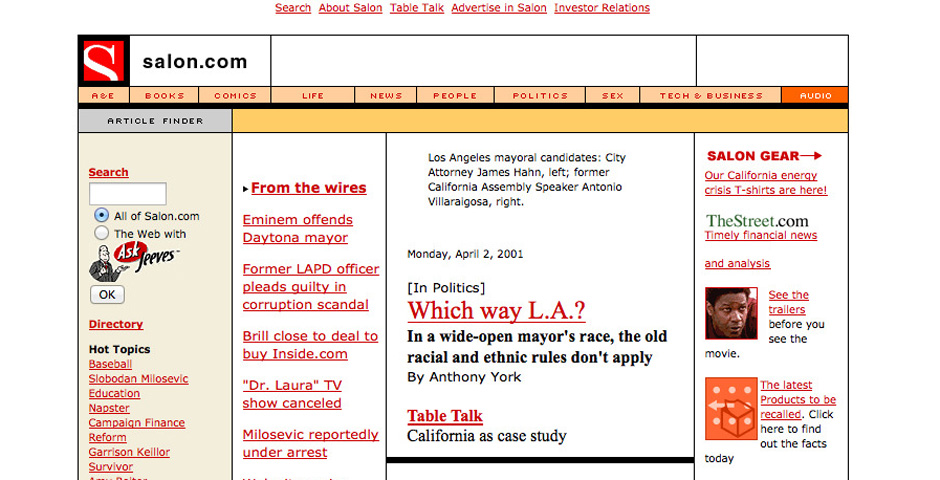Click the Ask Jeeves logo
940x480 pixels.
134,262
